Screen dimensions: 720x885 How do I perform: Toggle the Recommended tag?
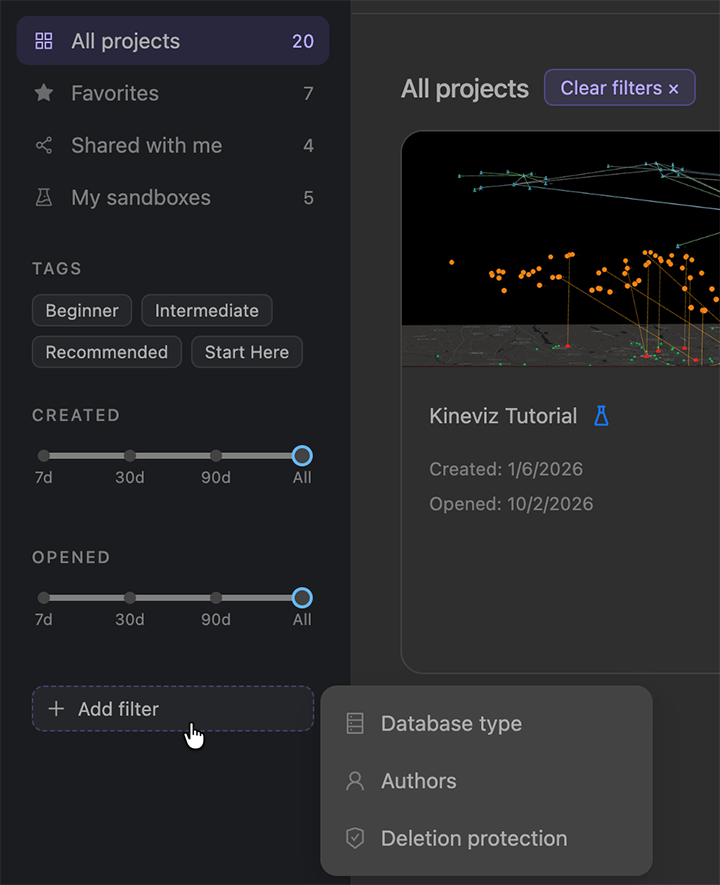pos(107,352)
